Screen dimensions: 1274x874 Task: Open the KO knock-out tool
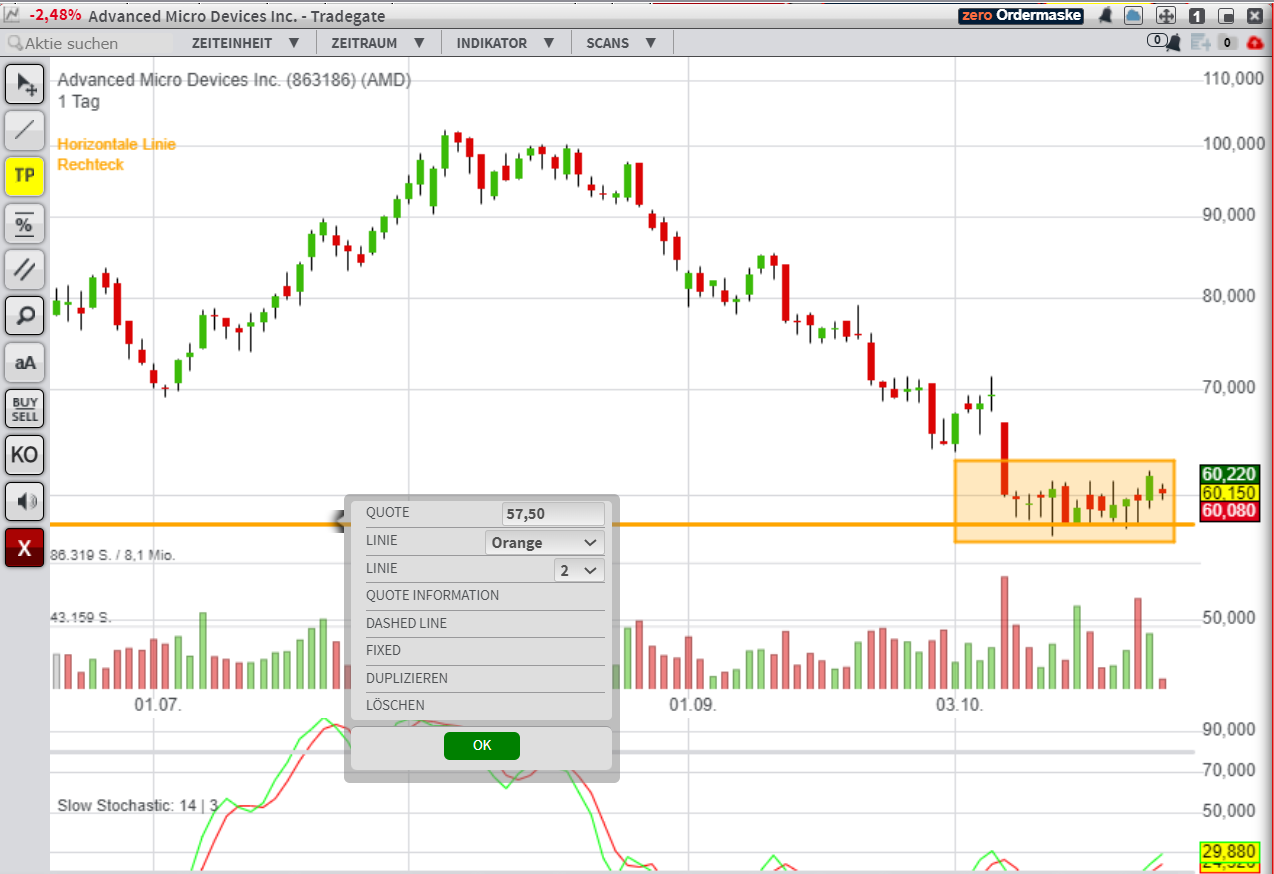pos(24,455)
